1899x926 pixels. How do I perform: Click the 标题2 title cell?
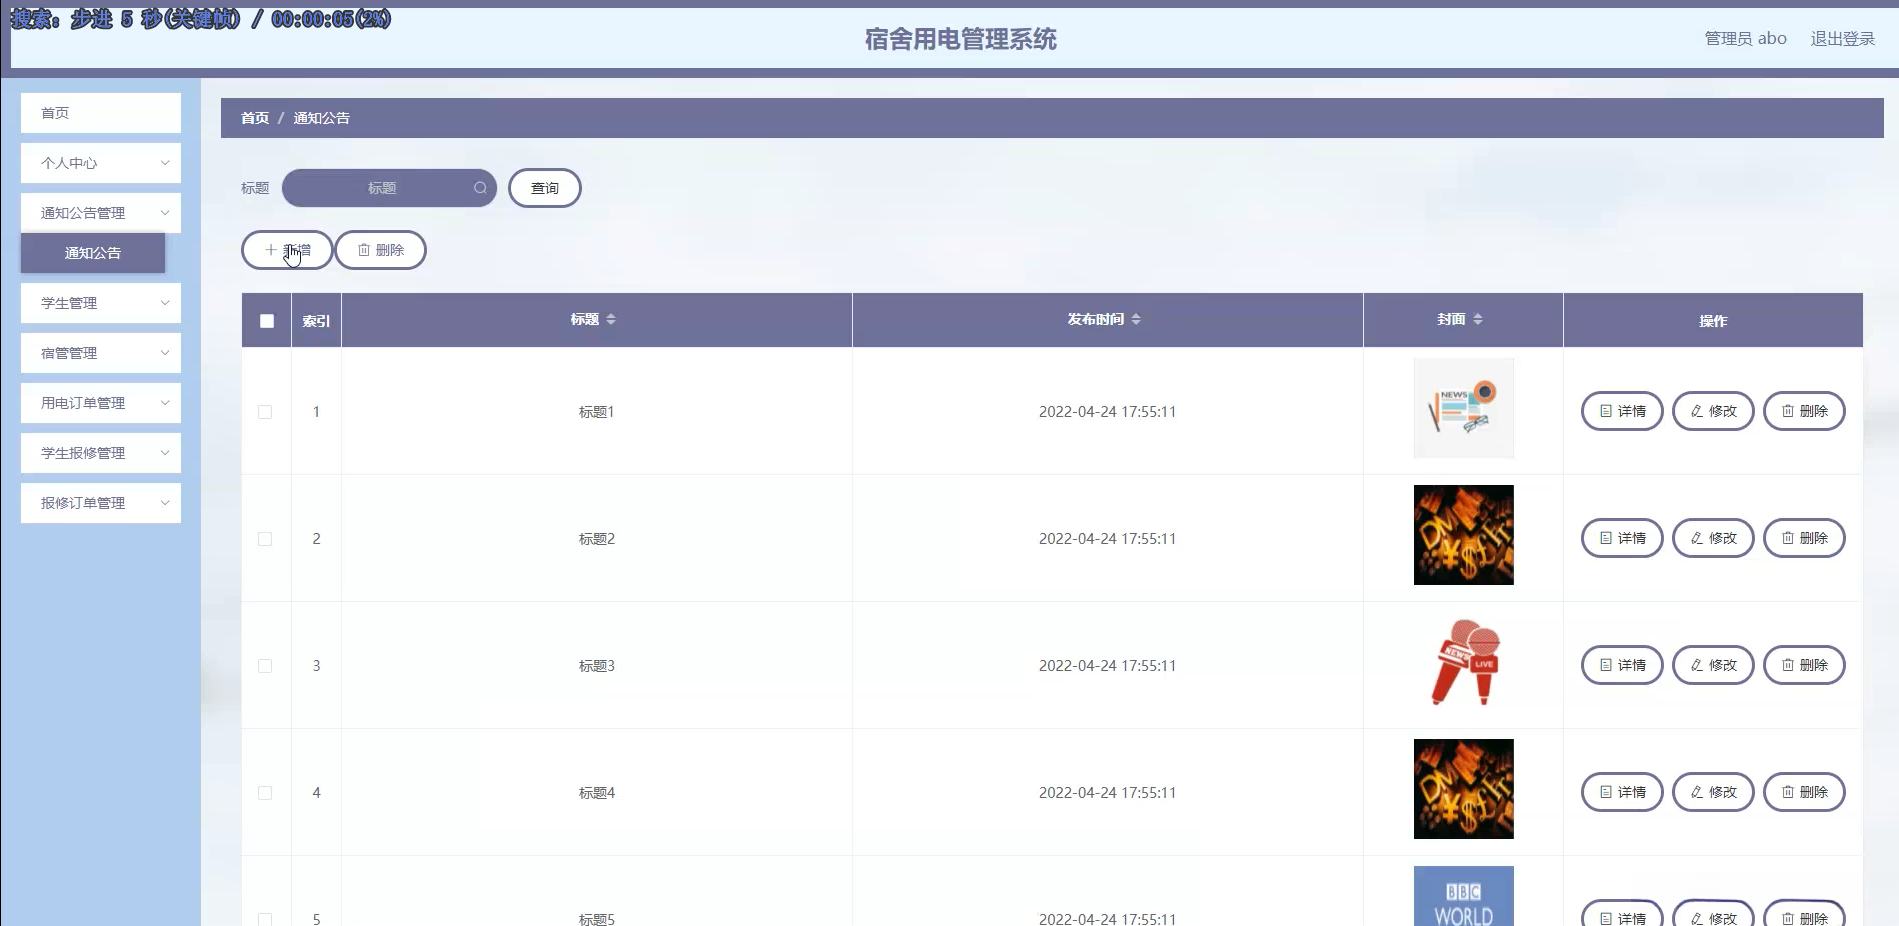(597, 539)
